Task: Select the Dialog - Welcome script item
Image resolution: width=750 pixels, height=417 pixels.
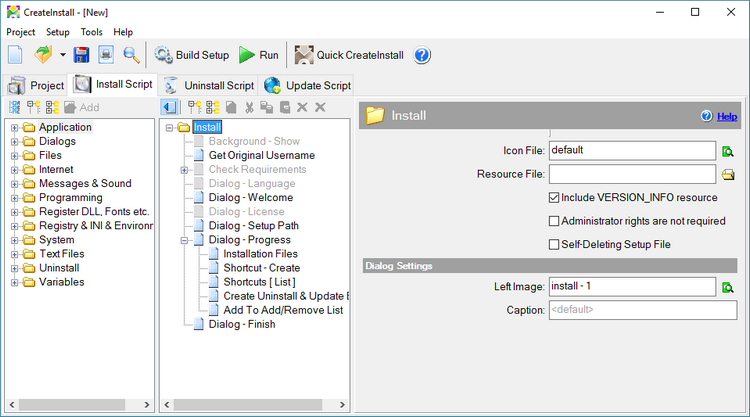Action: [x=251, y=198]
